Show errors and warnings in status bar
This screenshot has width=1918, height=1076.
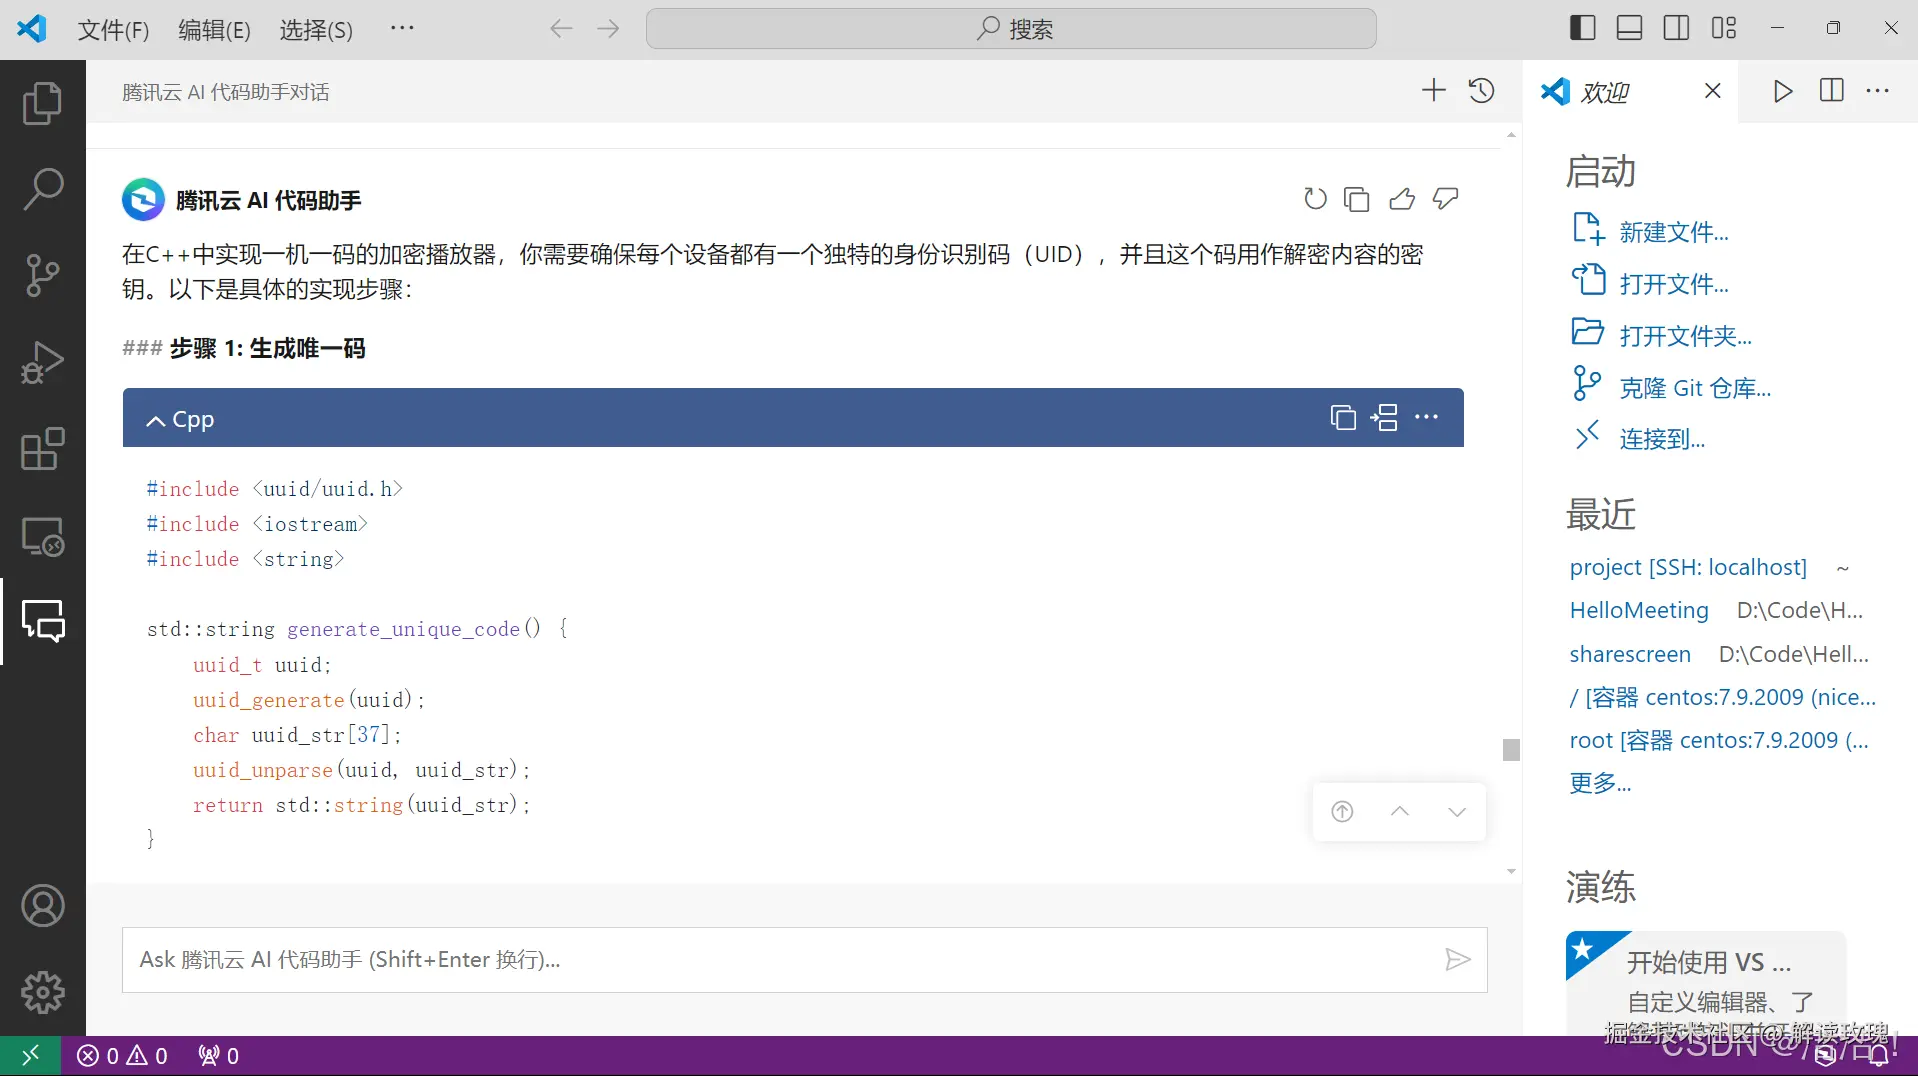coord(123,1056)
